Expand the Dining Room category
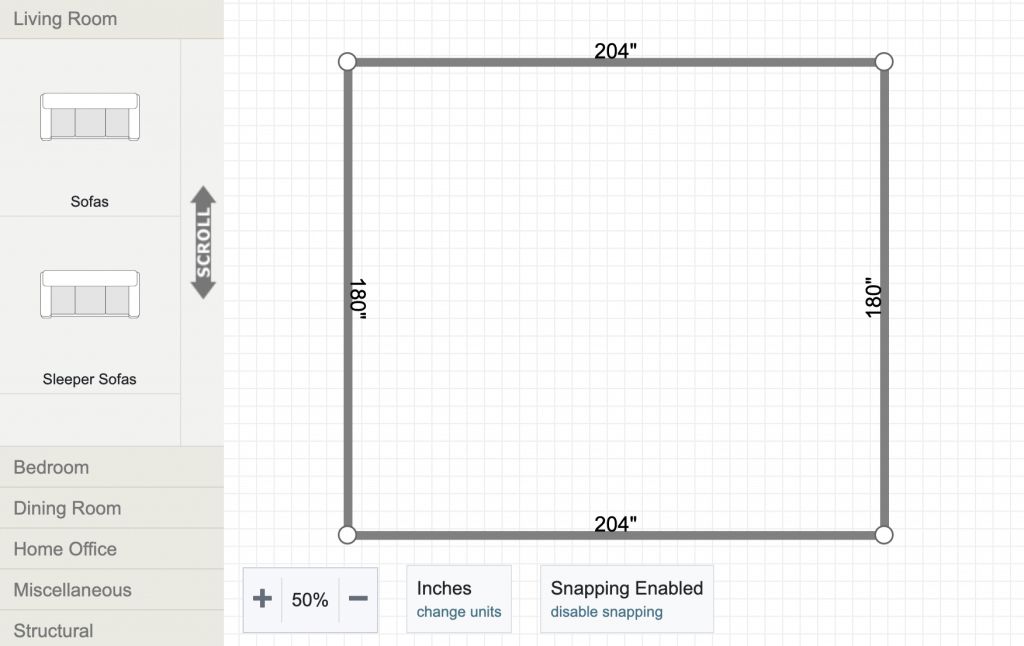This screenshot has width=1024, height=646. coord(67,508)
